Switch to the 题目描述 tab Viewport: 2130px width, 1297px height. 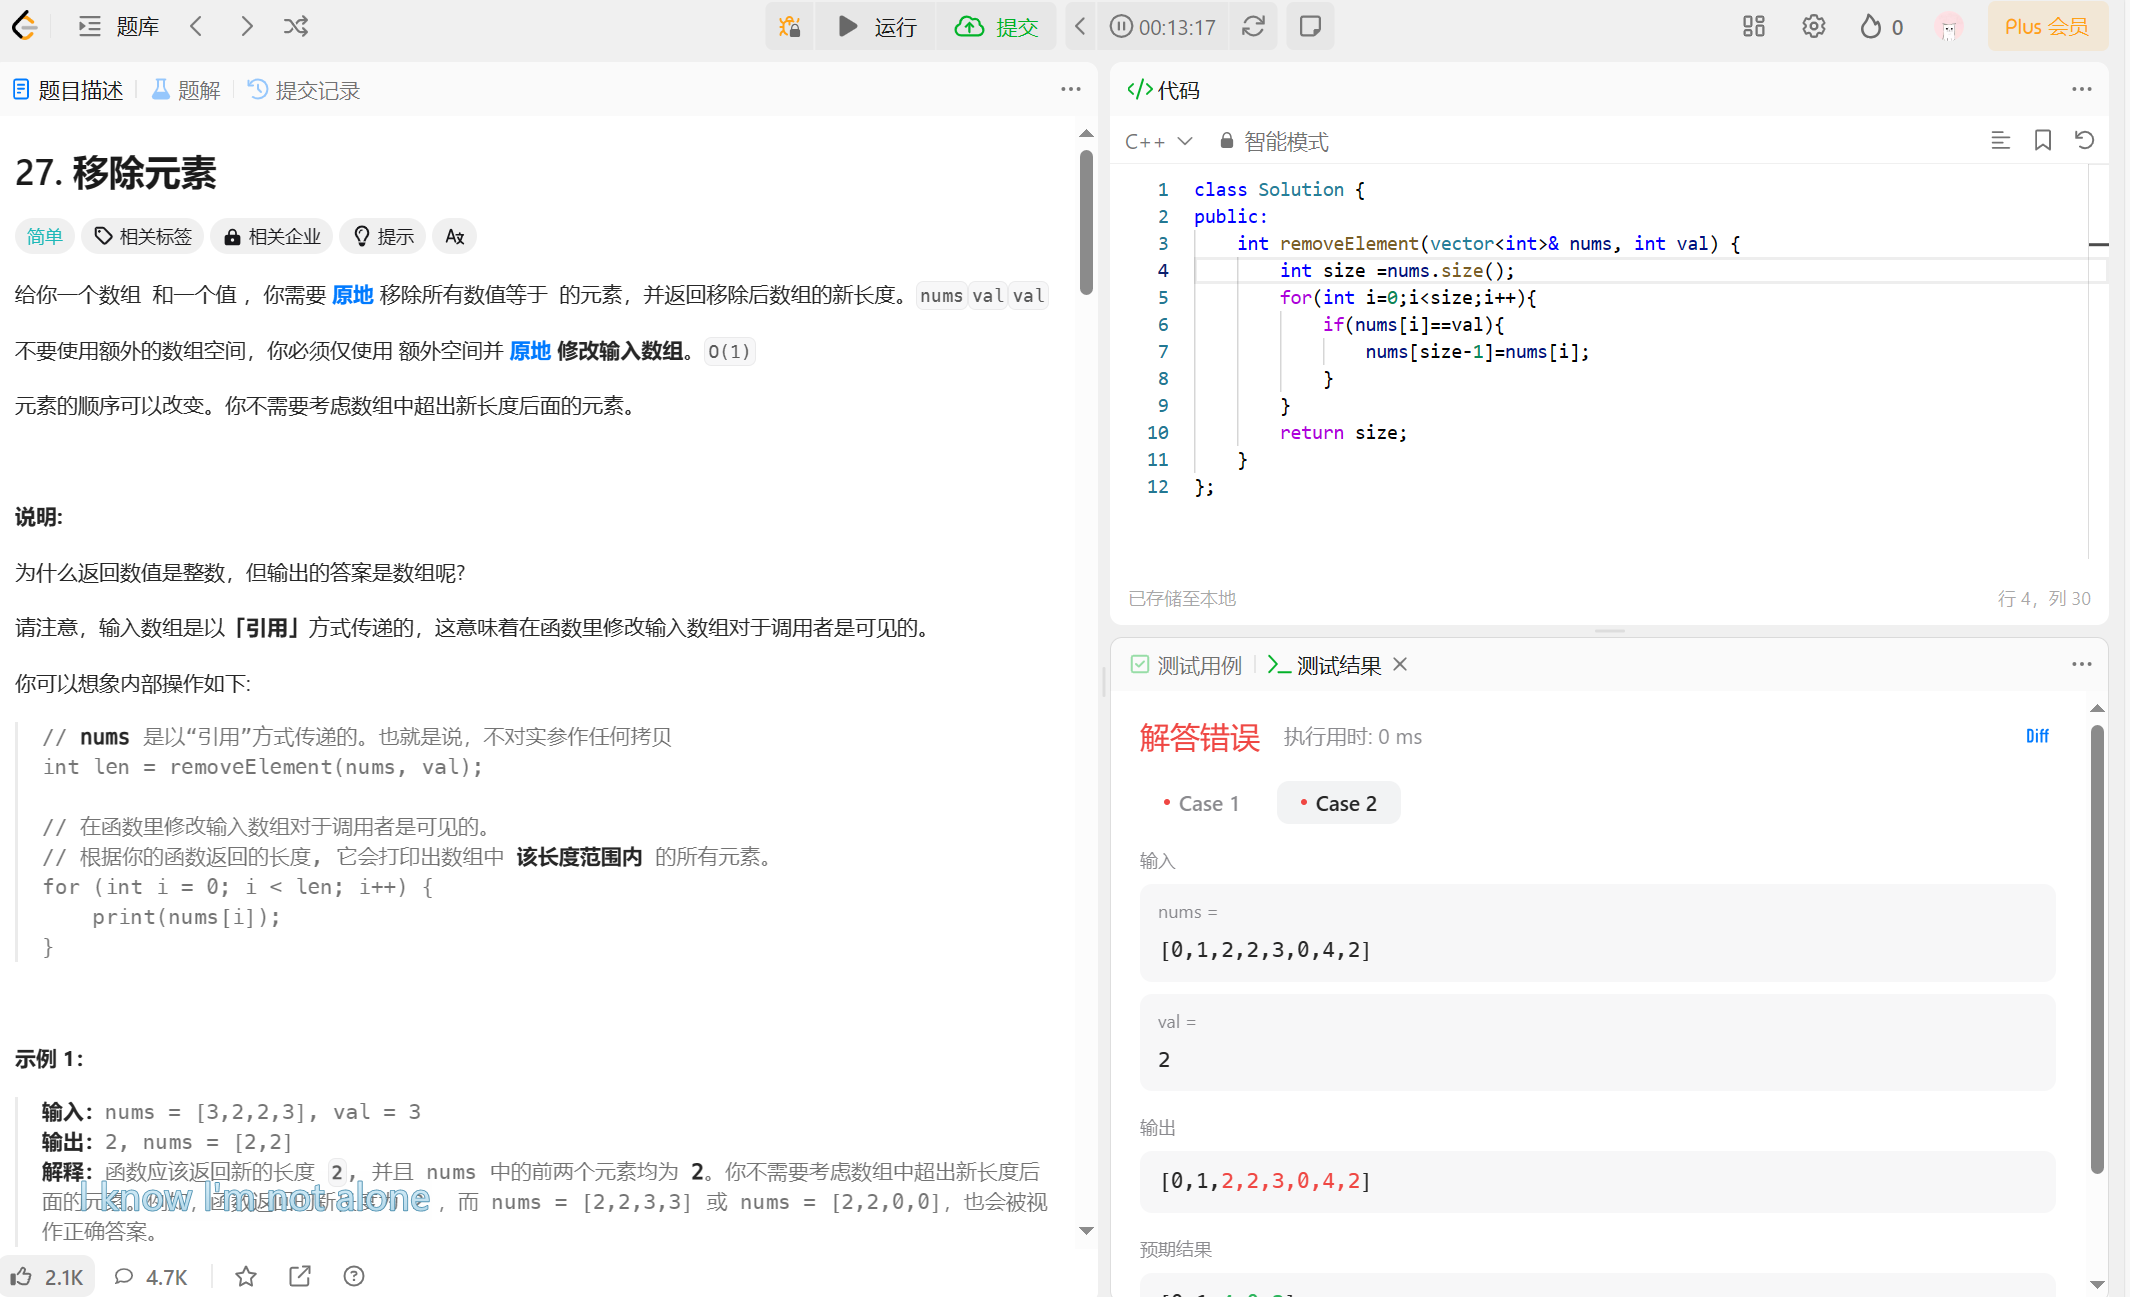(x=68, y=90)
